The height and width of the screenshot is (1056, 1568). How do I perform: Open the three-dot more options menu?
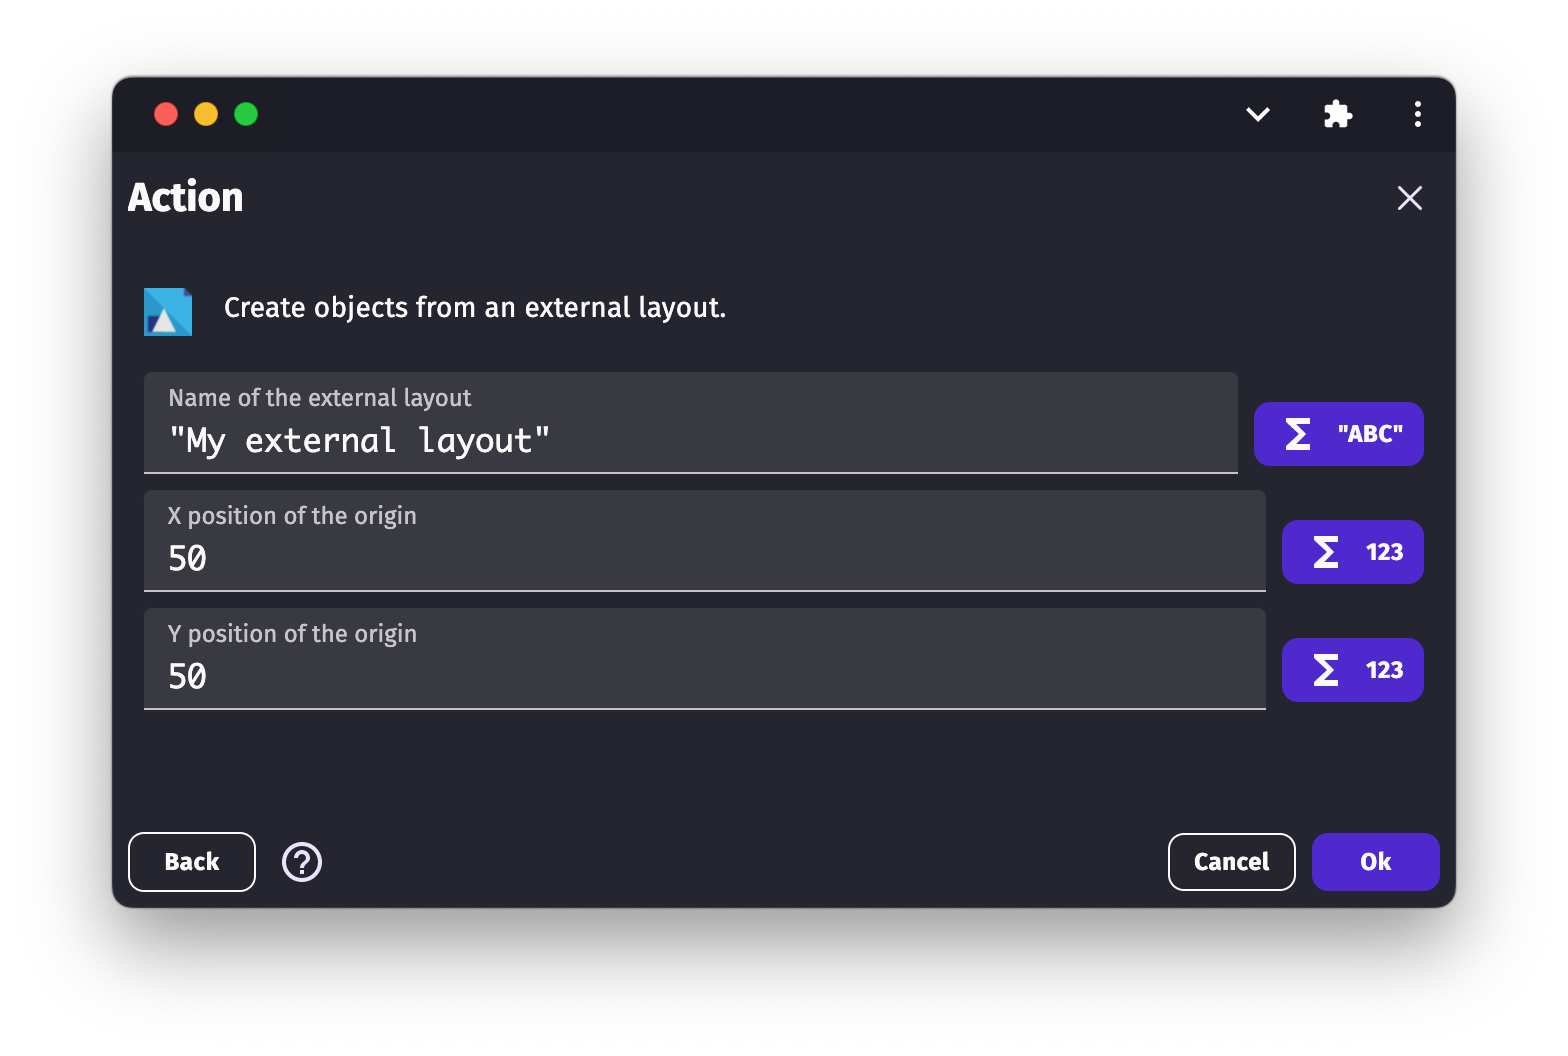(1418, 114)
